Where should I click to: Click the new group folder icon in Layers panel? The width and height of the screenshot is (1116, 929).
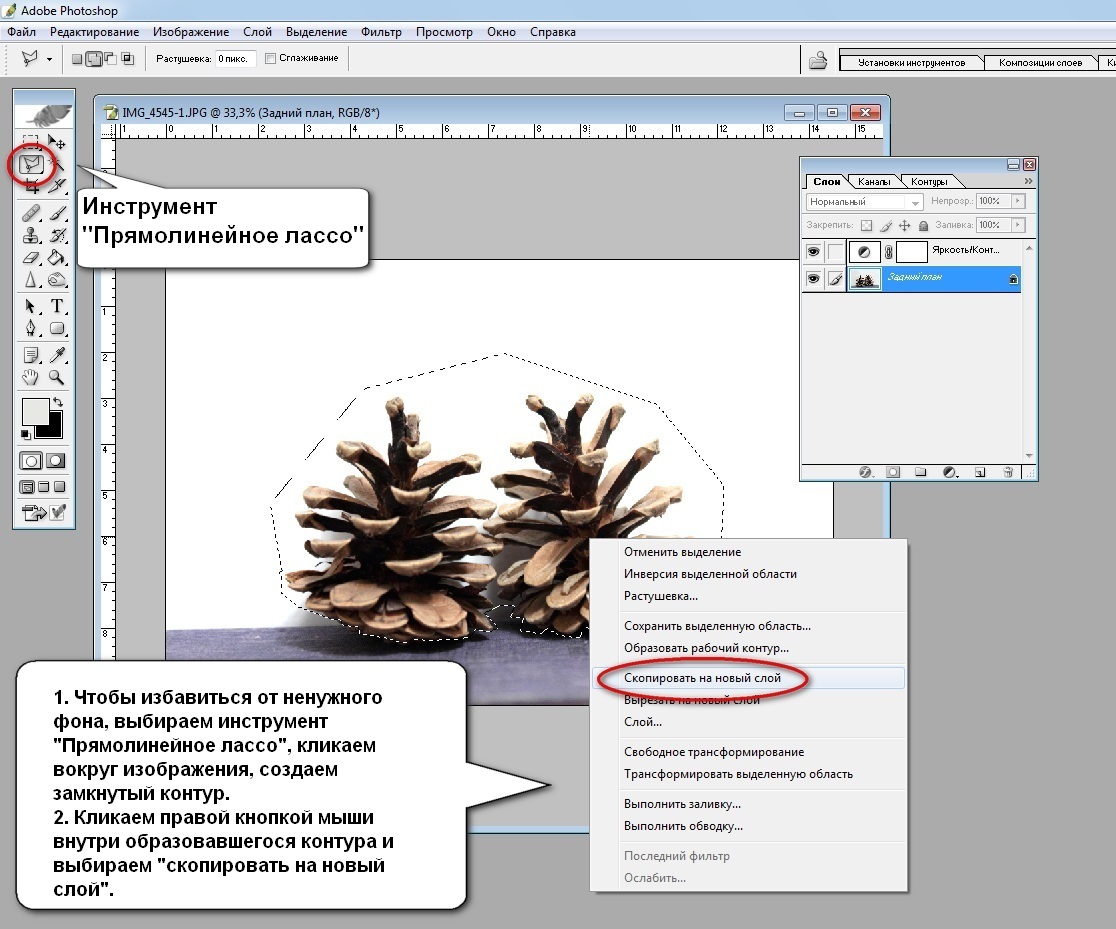point(920,472)
